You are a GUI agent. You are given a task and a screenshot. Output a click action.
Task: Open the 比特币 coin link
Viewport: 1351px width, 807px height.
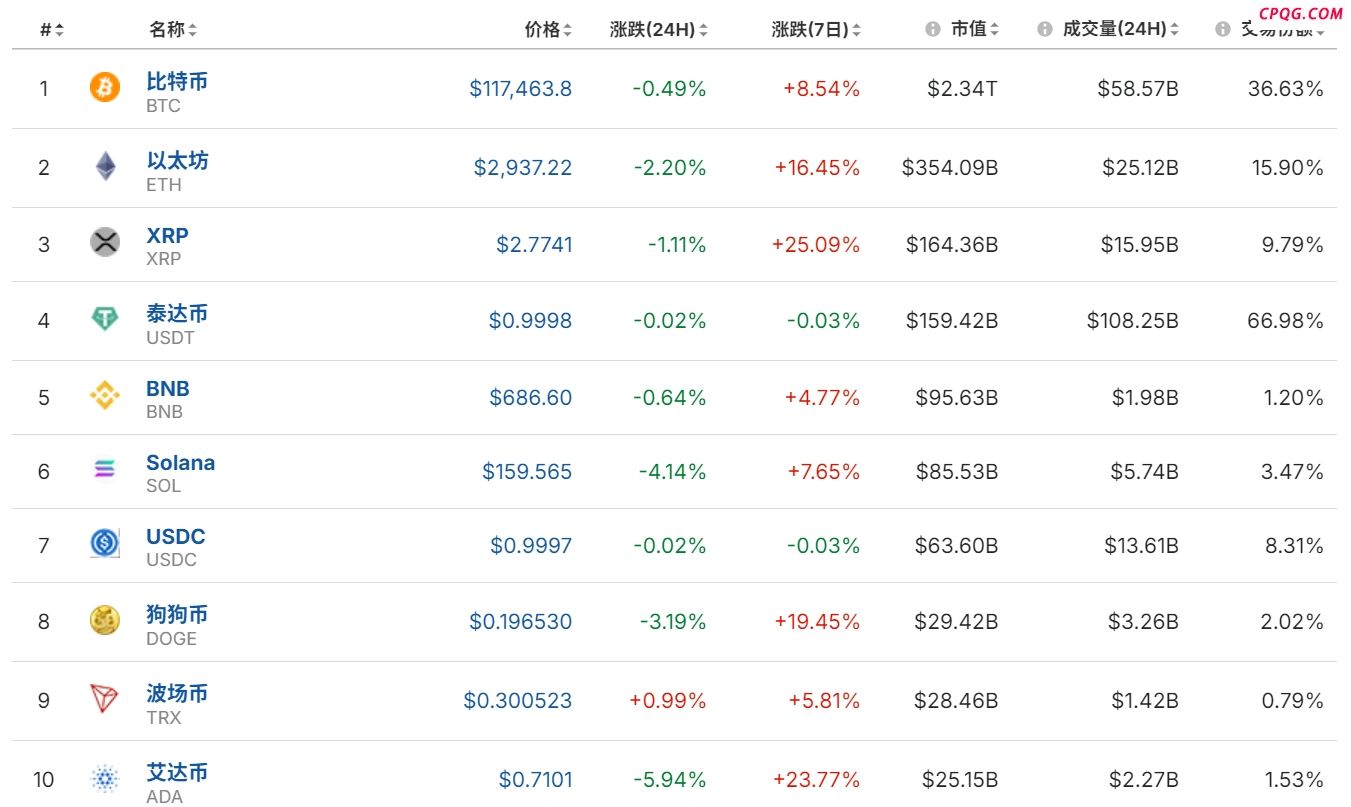pos(177,81)
